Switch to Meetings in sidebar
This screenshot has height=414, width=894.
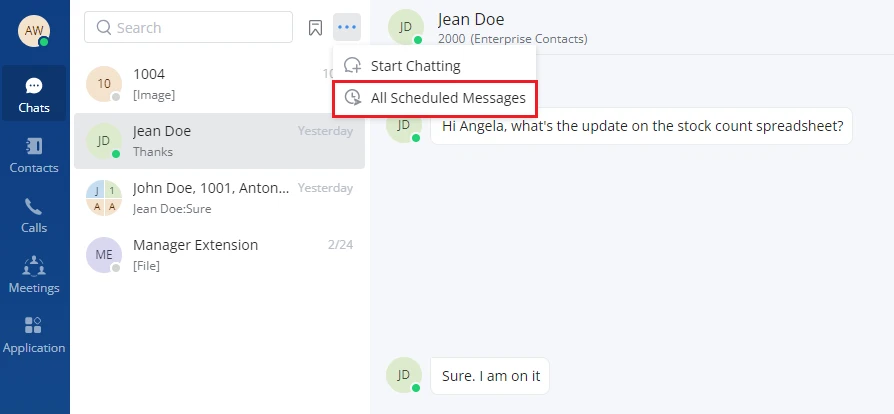tap(34, 274)
